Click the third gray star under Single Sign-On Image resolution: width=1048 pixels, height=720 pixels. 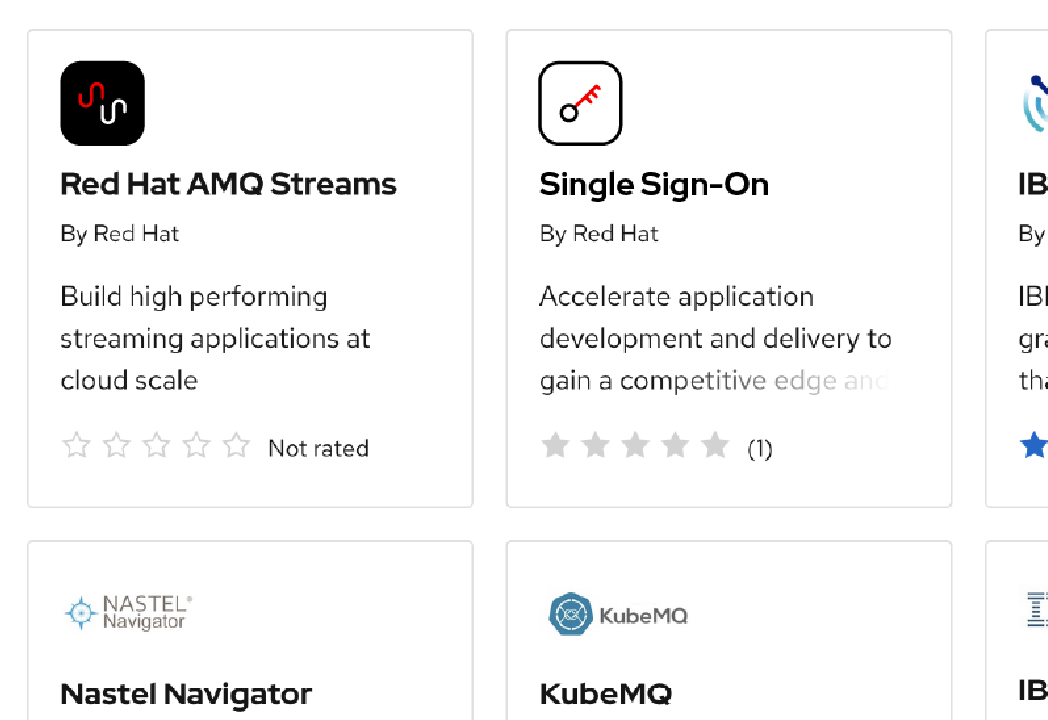click(x=635, y=446)
